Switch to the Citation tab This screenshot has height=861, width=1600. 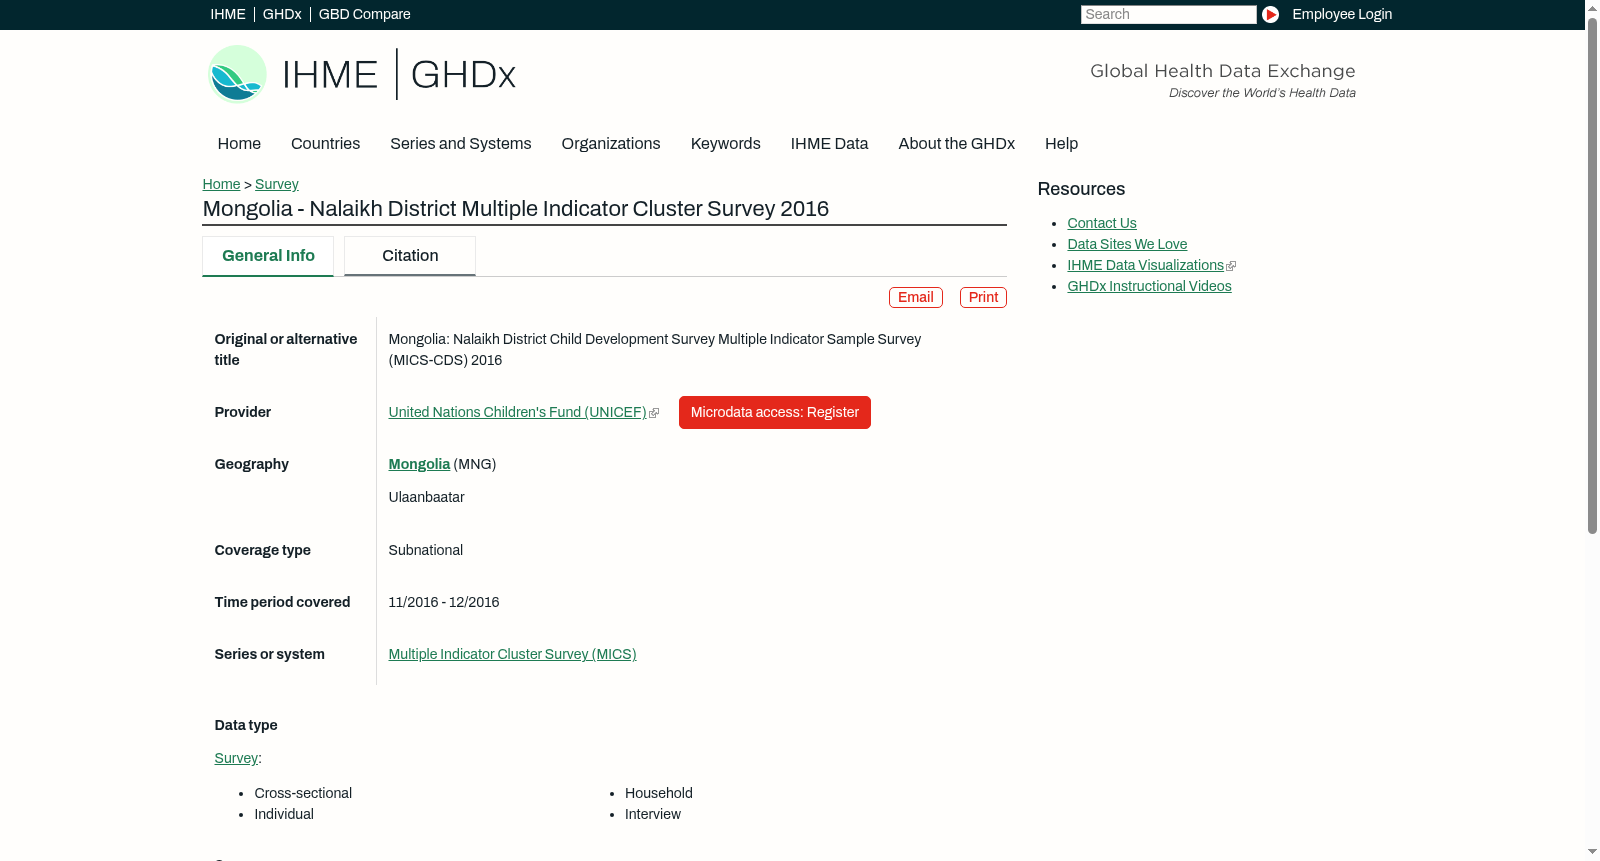[410, 256]
